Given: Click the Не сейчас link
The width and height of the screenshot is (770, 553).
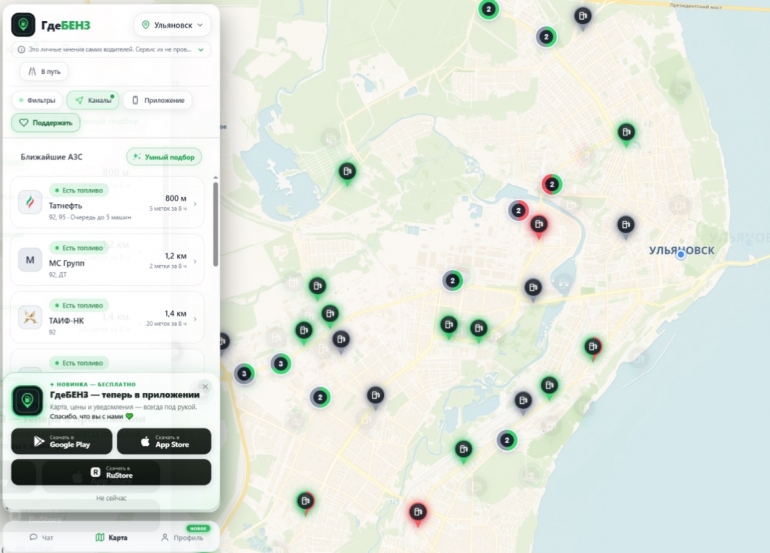Looking at the screenshot, I should point(111,498).
